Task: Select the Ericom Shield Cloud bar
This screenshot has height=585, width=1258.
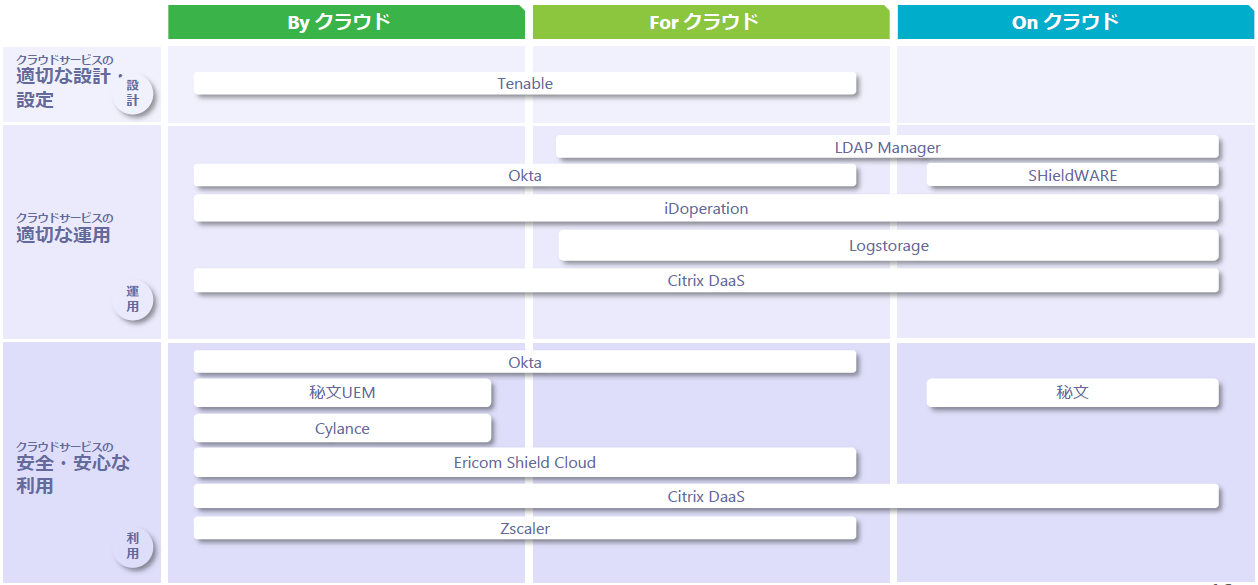Action: (x=525, y=463)
